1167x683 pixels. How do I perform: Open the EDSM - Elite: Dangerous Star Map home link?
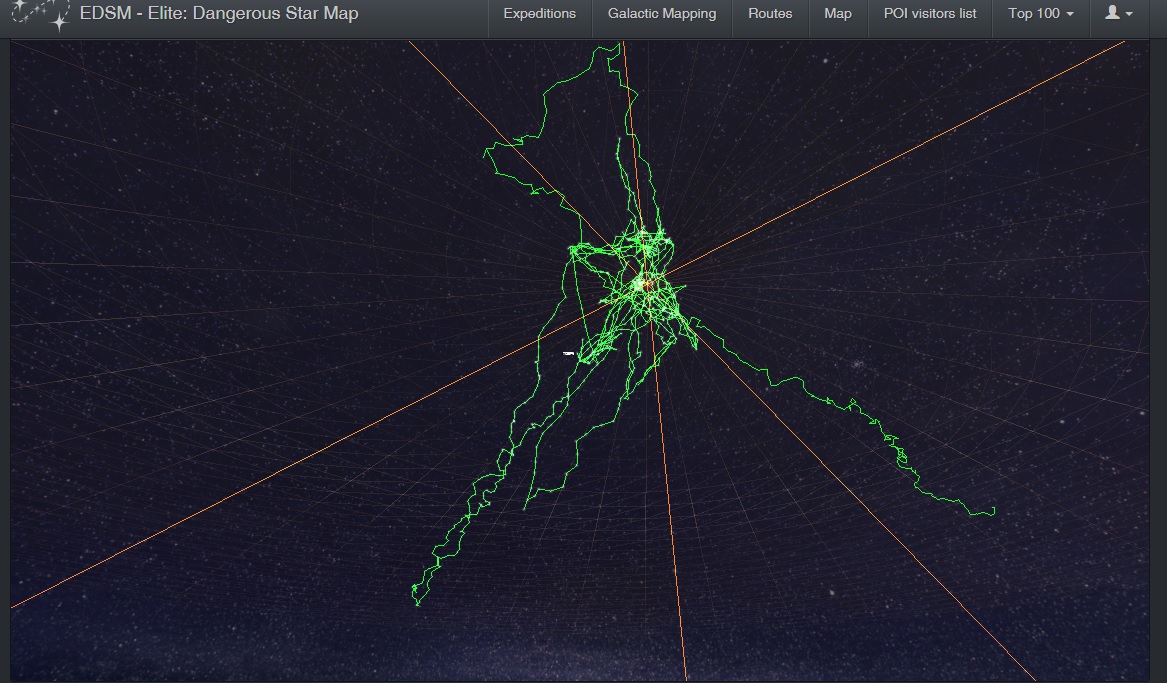point(219,13)
